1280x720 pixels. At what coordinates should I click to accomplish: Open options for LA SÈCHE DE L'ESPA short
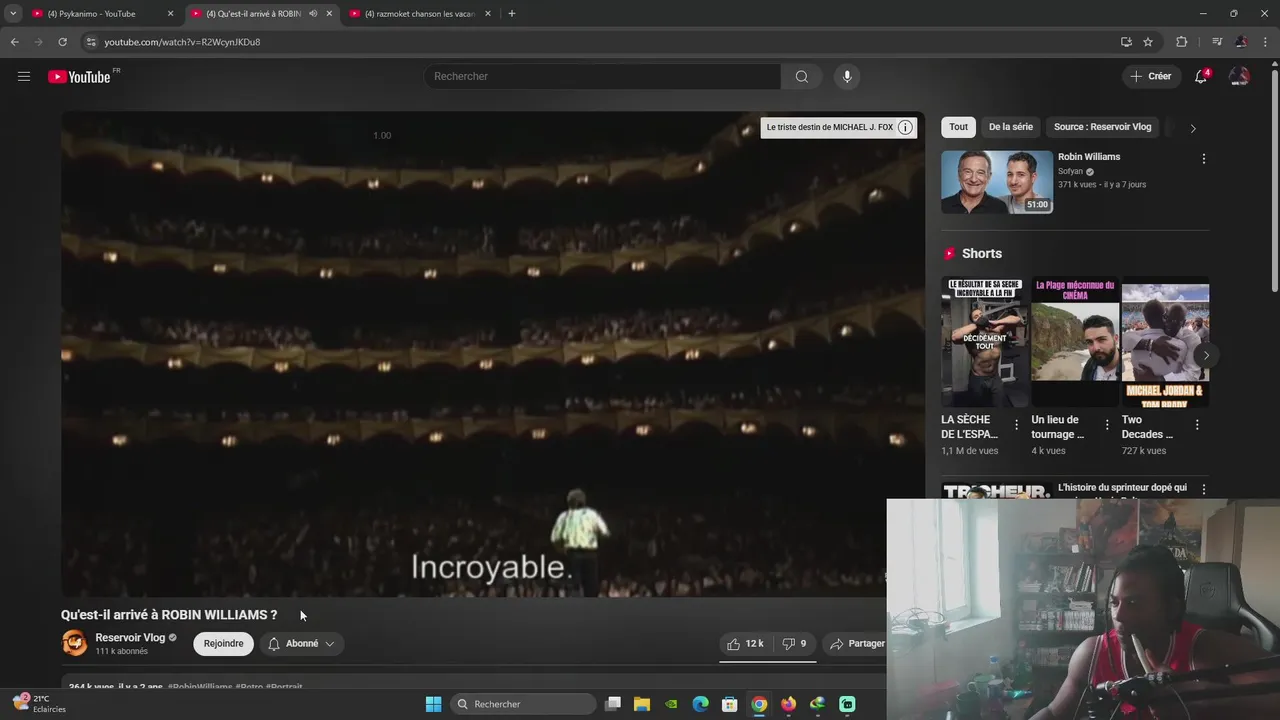(x=1016, y=425)
